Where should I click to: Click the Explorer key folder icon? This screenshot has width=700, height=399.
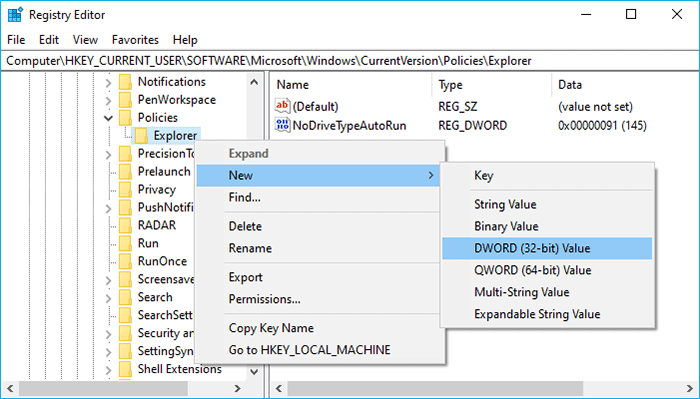point(141,136)
